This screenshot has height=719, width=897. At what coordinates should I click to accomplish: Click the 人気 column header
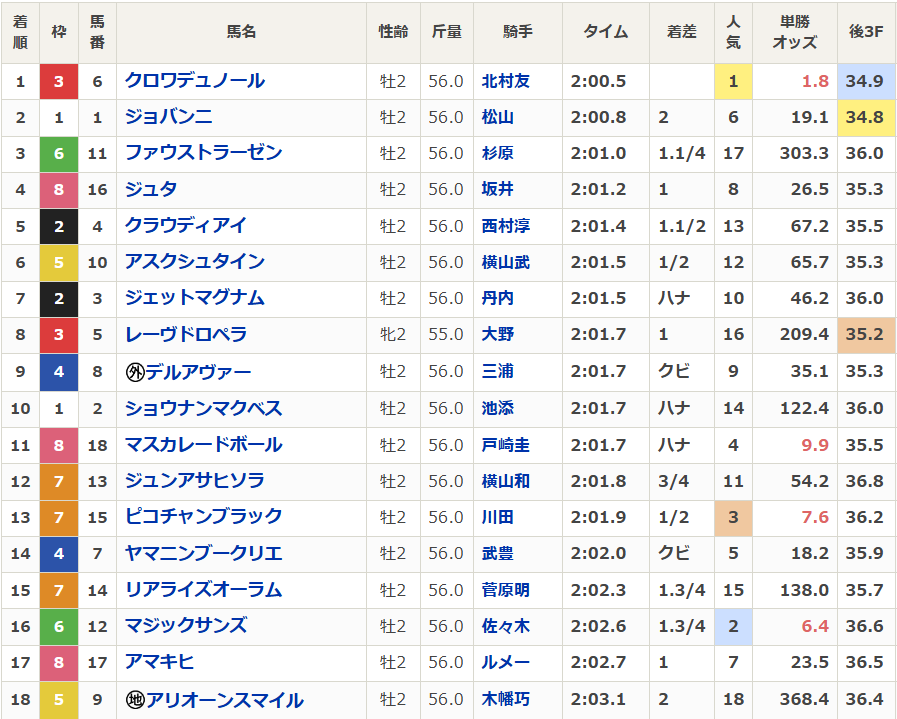click(x=733, y=32)
